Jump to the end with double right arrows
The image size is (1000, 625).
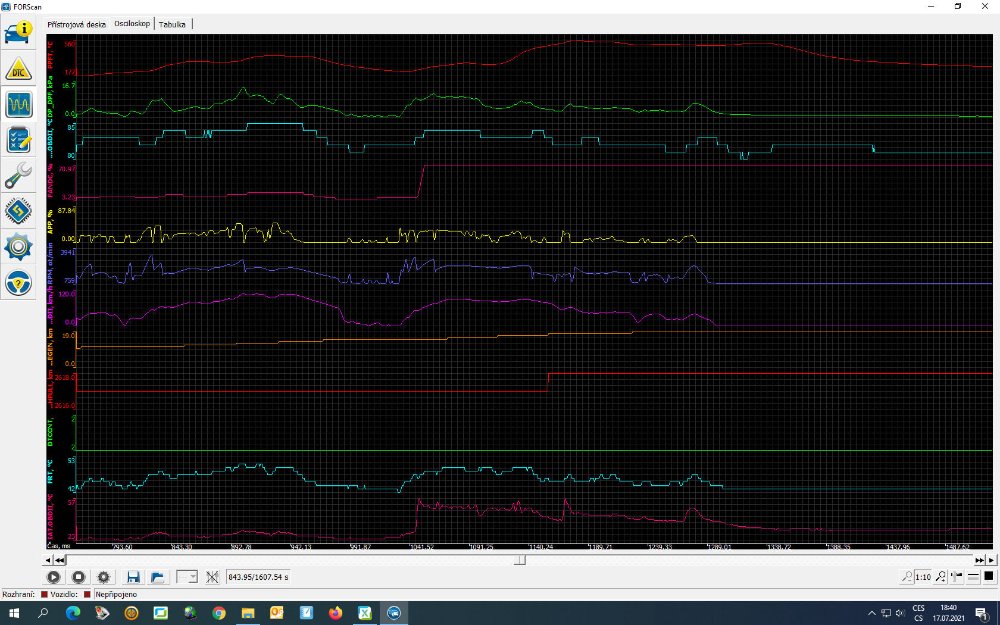[981, 561]
